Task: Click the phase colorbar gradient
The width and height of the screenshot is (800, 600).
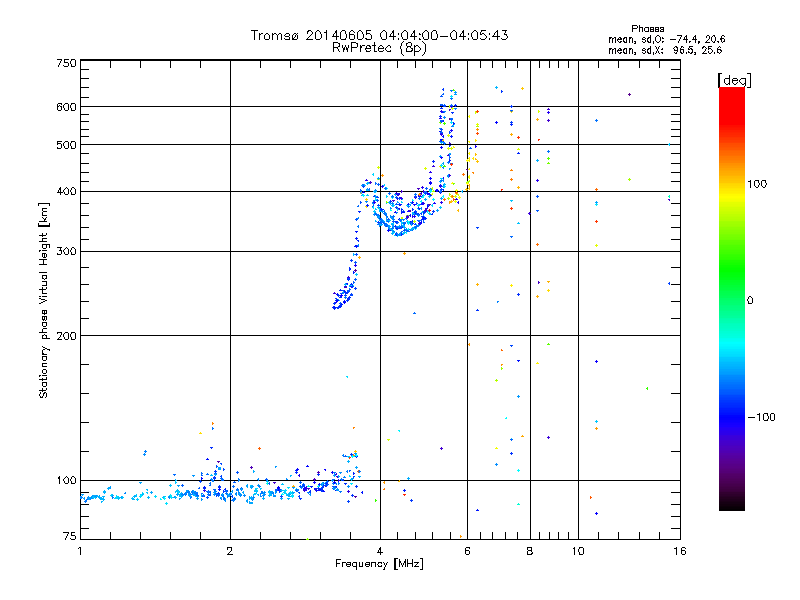Action: pos(732,299)
